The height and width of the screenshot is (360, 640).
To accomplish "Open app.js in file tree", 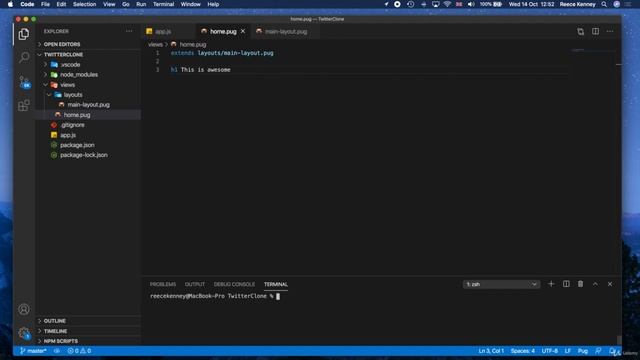I will (68, 135).
